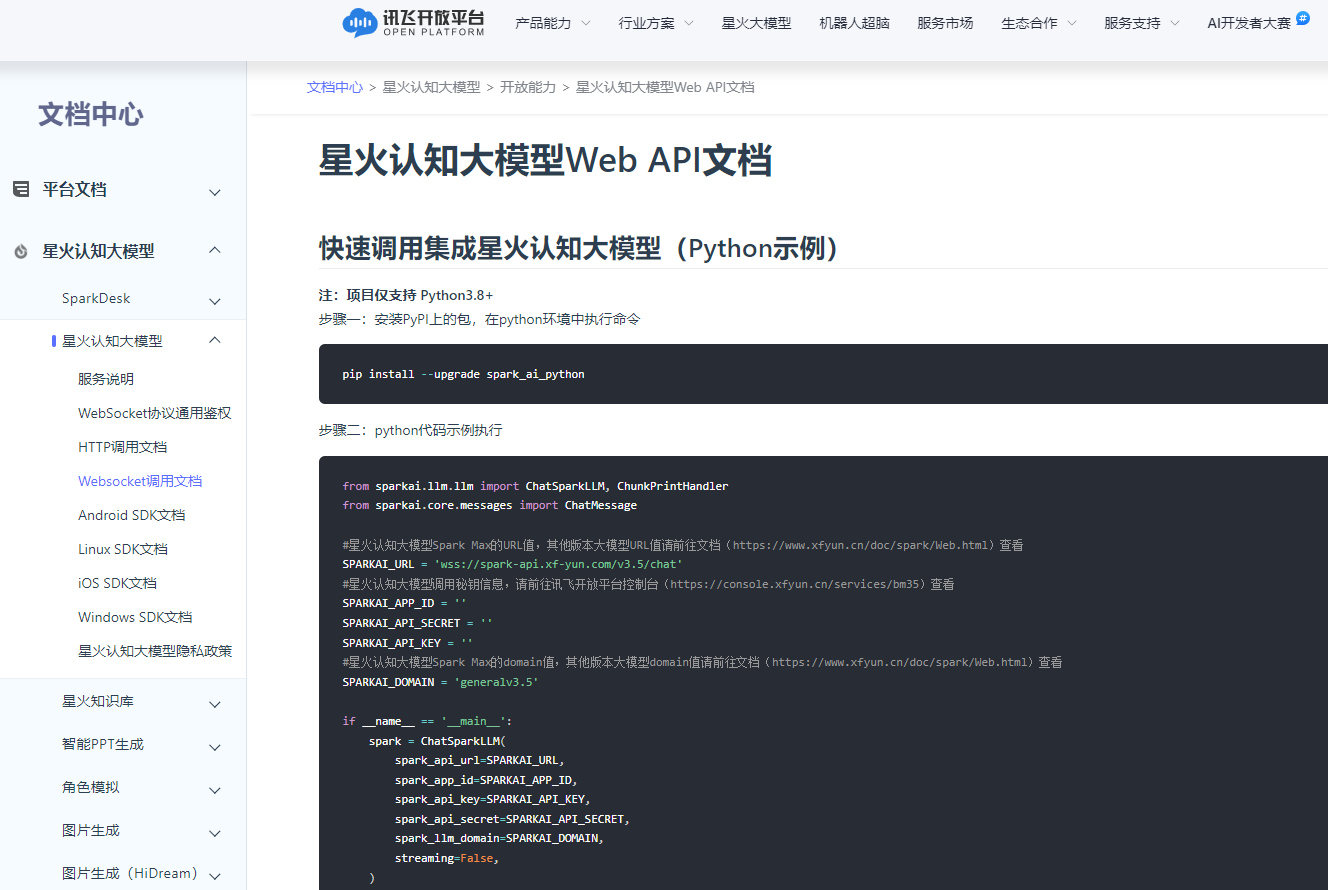
Task: Go to 星火大模型 in top navigation
Action: 756,23
